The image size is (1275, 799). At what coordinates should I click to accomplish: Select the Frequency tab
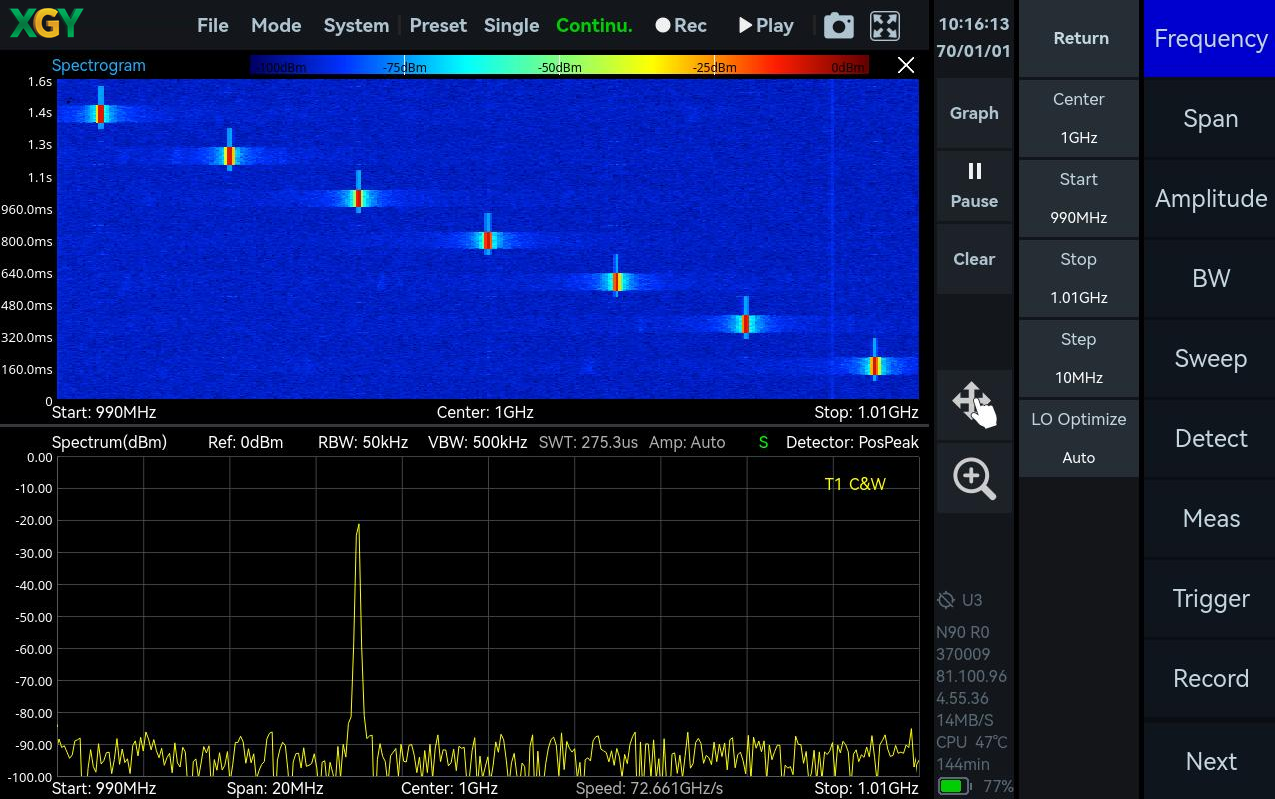(1210, 38)
